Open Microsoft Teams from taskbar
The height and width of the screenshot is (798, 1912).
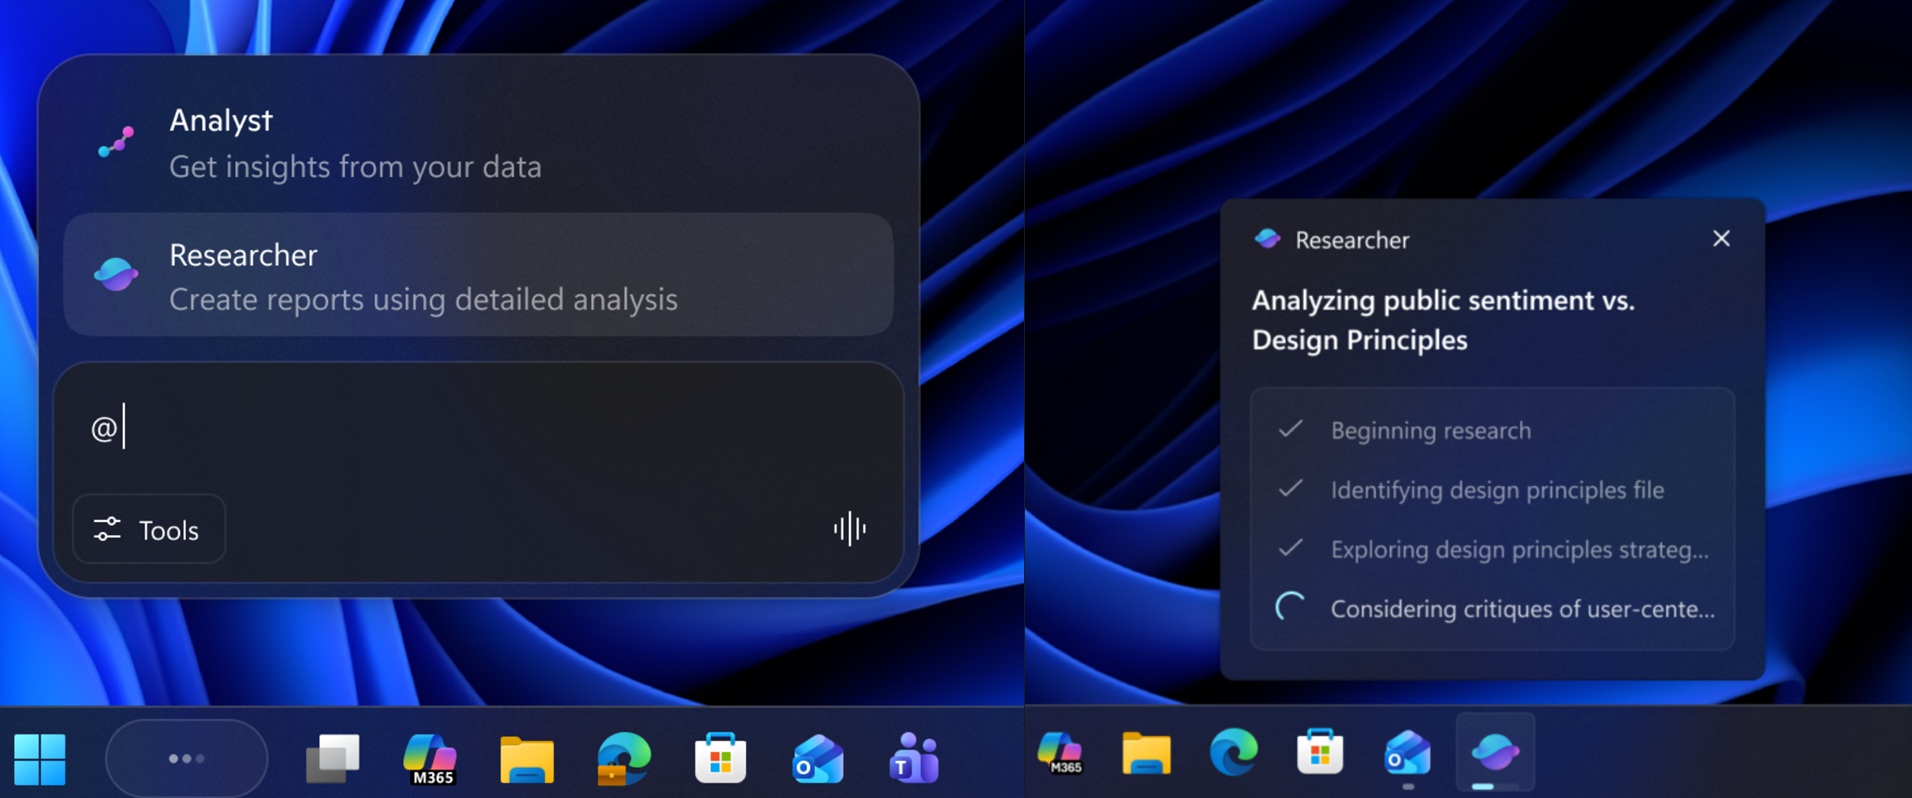pos(913,759)
